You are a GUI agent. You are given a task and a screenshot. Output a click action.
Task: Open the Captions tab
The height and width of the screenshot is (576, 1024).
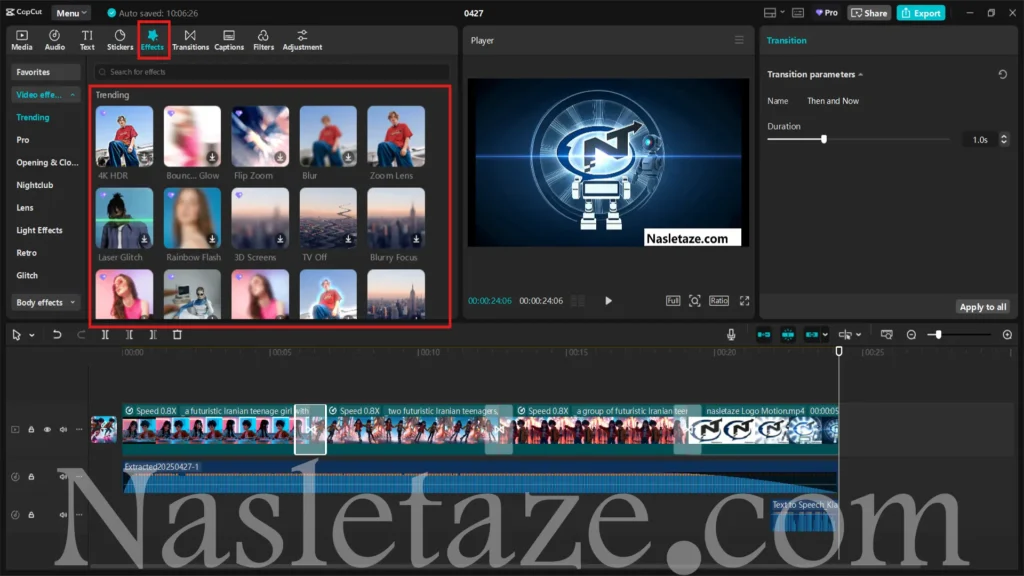coord(229,40)
